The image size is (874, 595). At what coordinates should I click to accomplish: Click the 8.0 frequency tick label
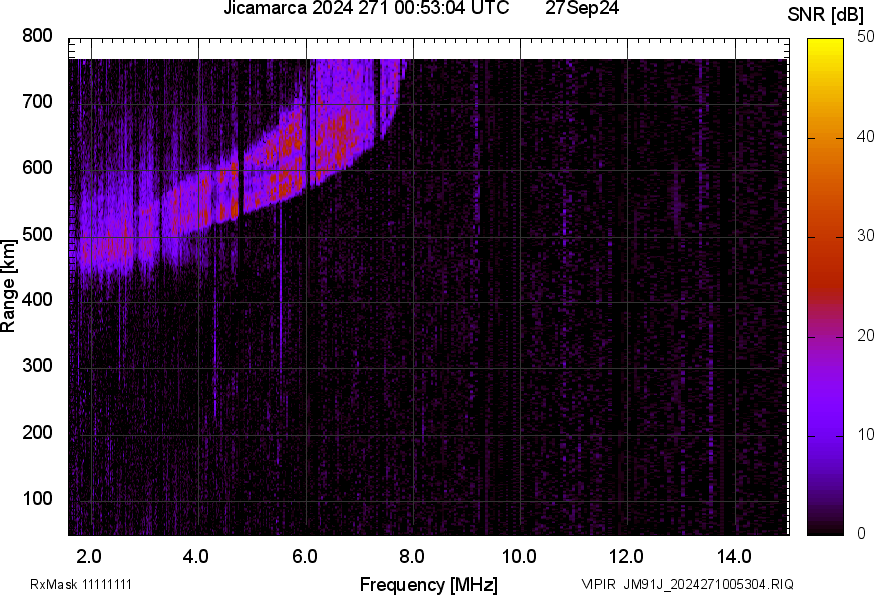tap(412, 555)
